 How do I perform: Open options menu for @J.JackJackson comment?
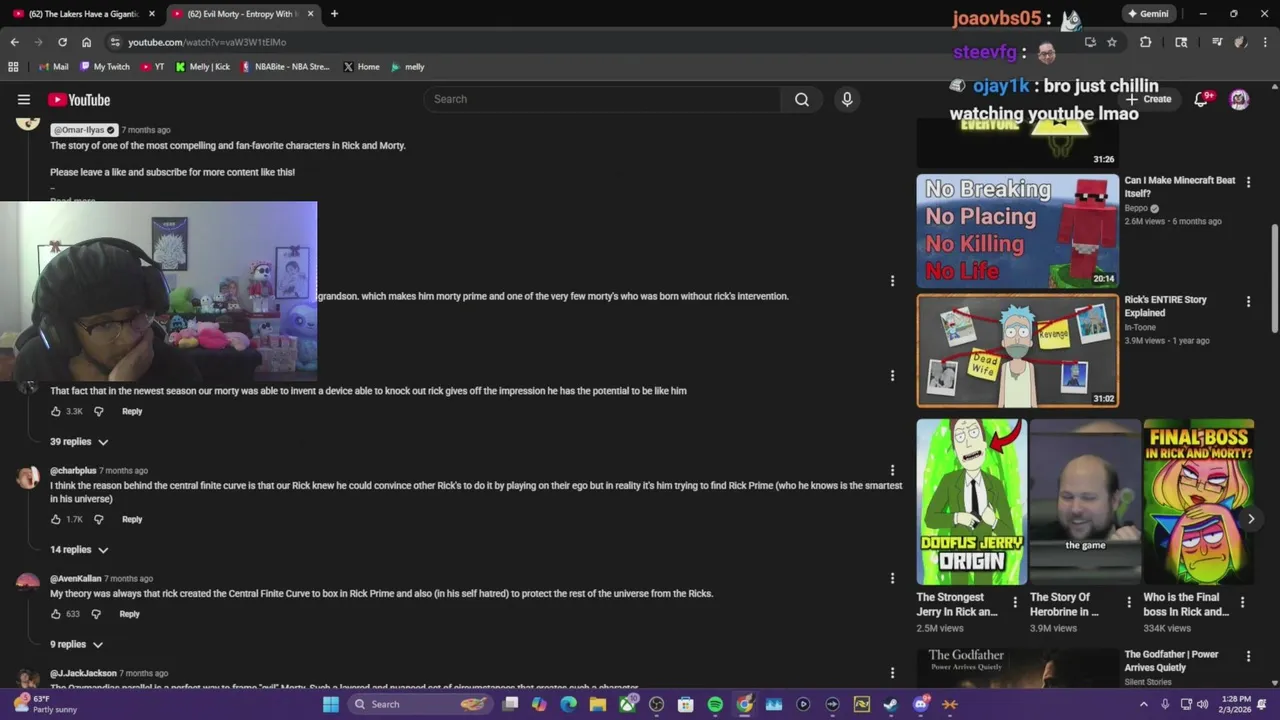(892, 673)
